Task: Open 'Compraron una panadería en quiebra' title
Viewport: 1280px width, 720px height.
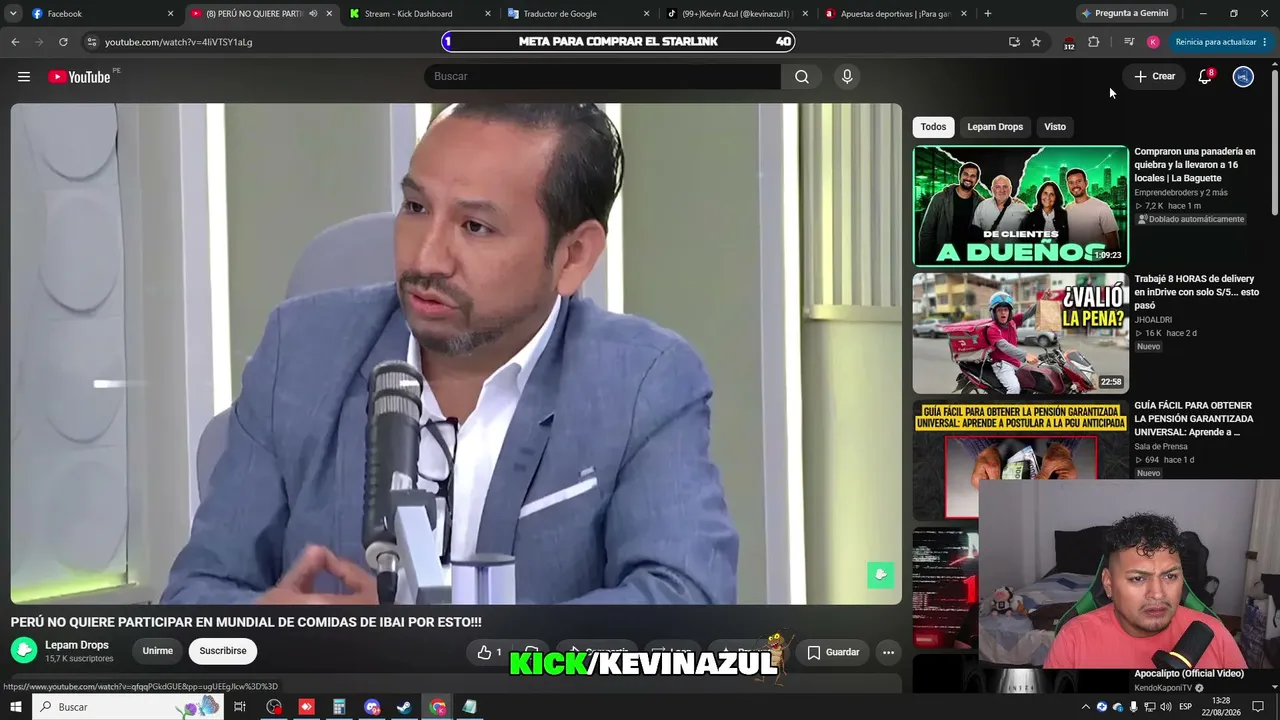Action: point(1195,165)
